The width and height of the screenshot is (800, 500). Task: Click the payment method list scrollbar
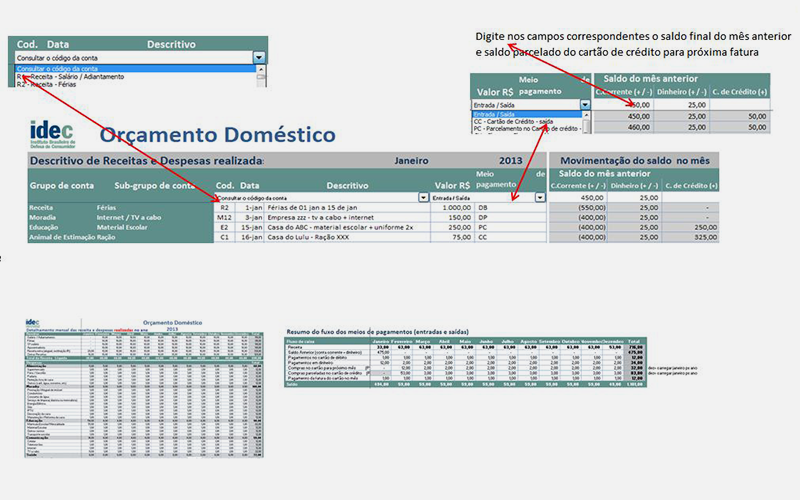coord(585,121)
